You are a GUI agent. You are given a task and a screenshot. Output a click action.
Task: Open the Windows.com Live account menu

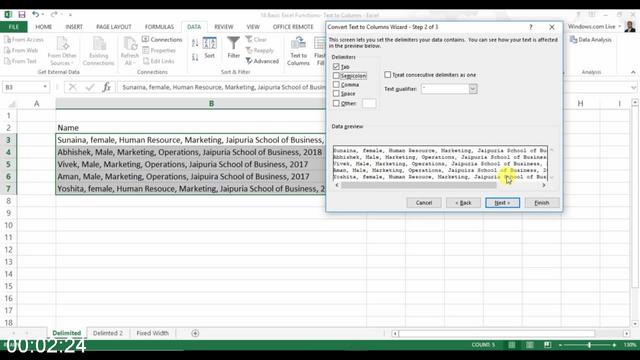coord(594,27)
